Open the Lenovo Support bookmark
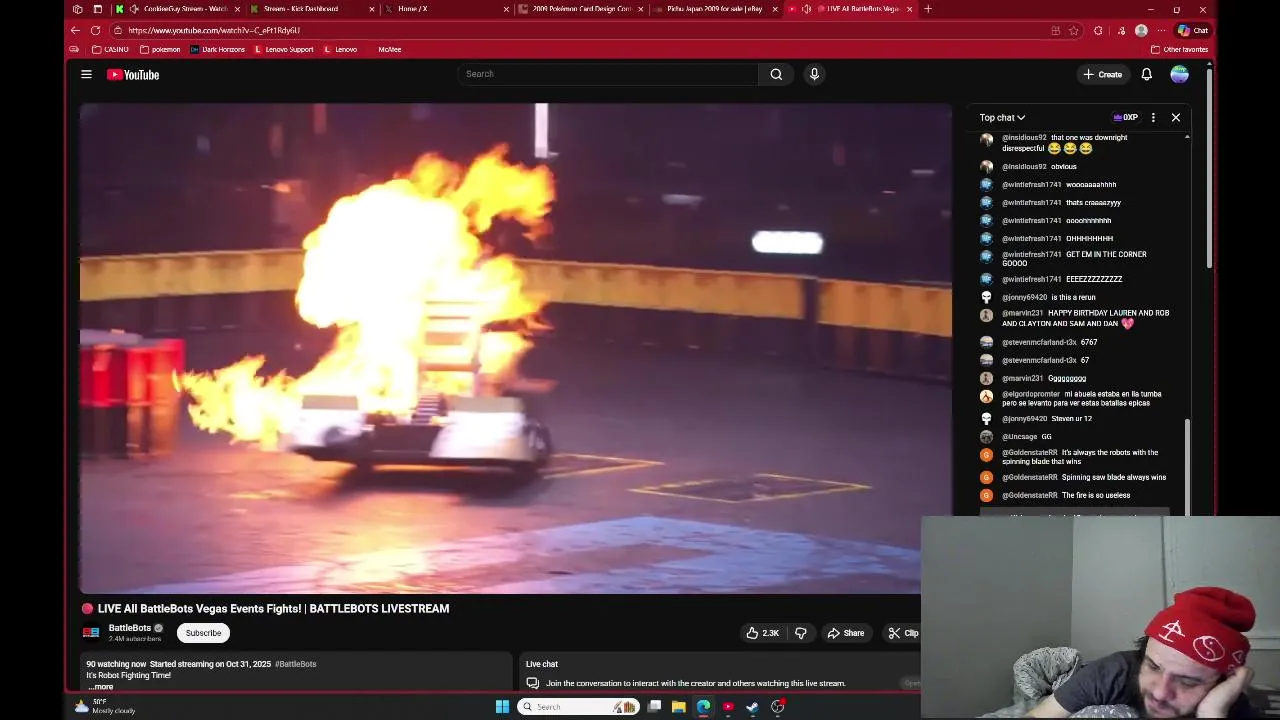Viewport: 1280px width, 720px height. click(x=284, y=49)
